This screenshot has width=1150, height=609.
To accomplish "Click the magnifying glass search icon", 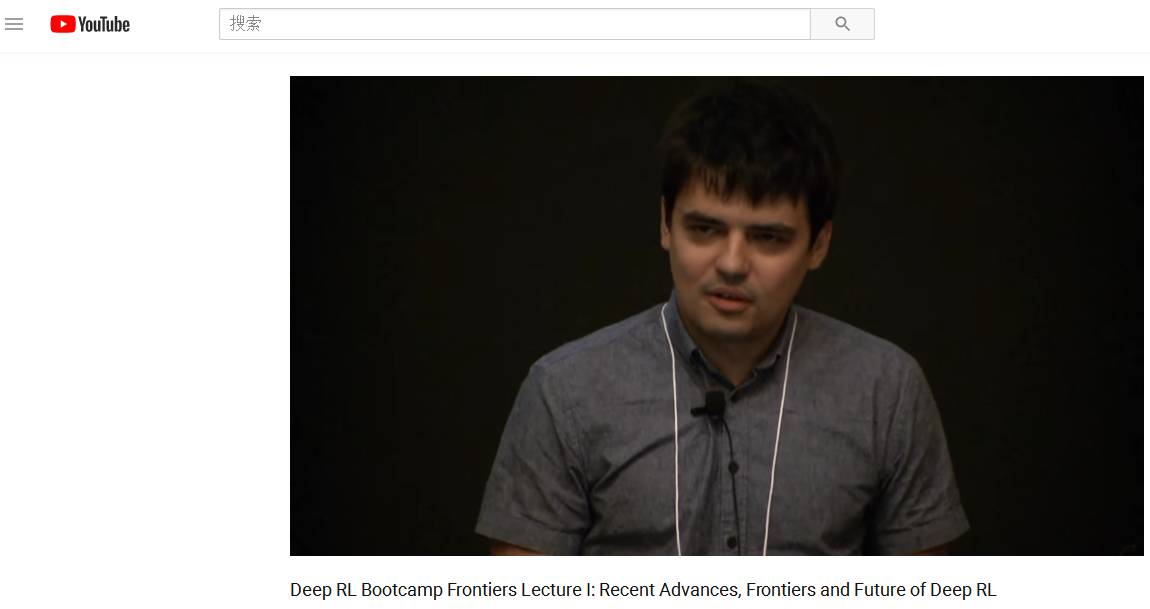I will point(842,24).
